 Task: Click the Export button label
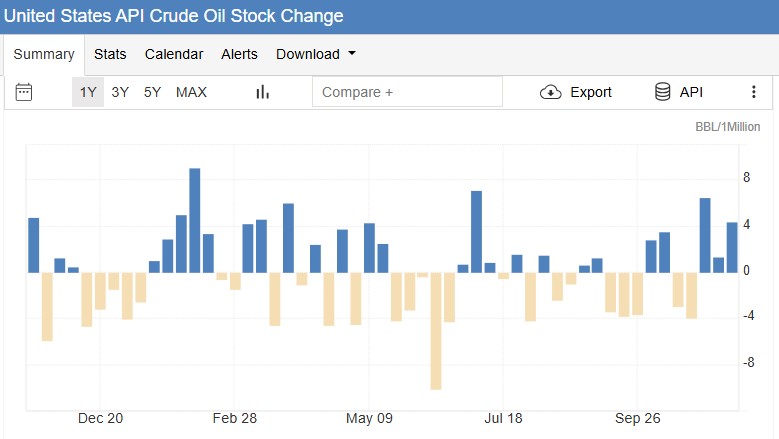590,92
